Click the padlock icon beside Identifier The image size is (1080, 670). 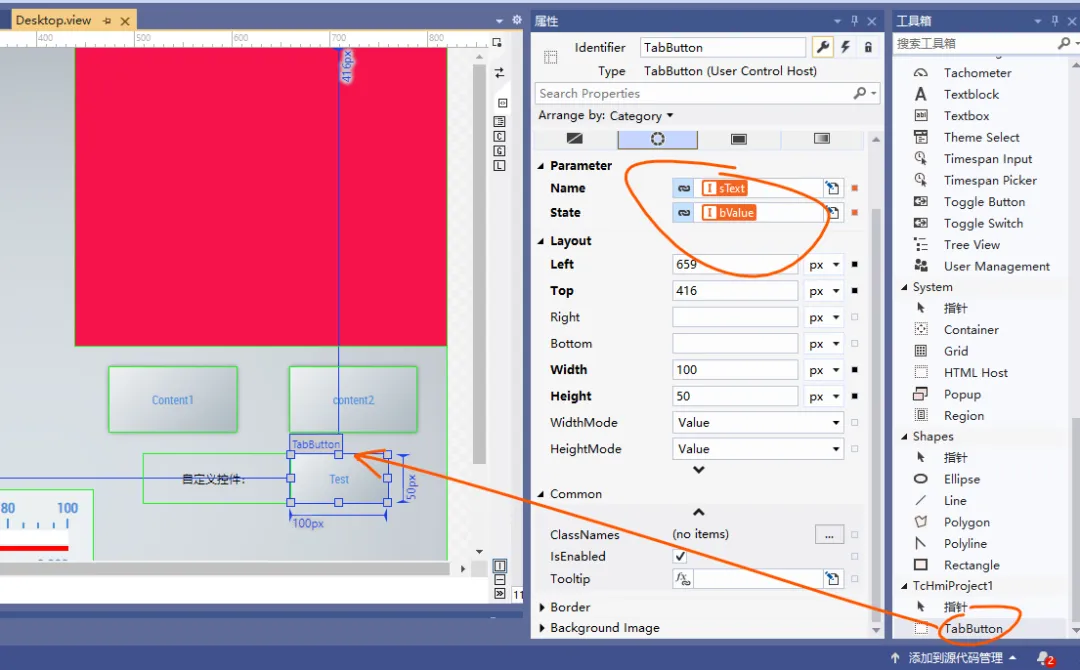coord(868,47)
